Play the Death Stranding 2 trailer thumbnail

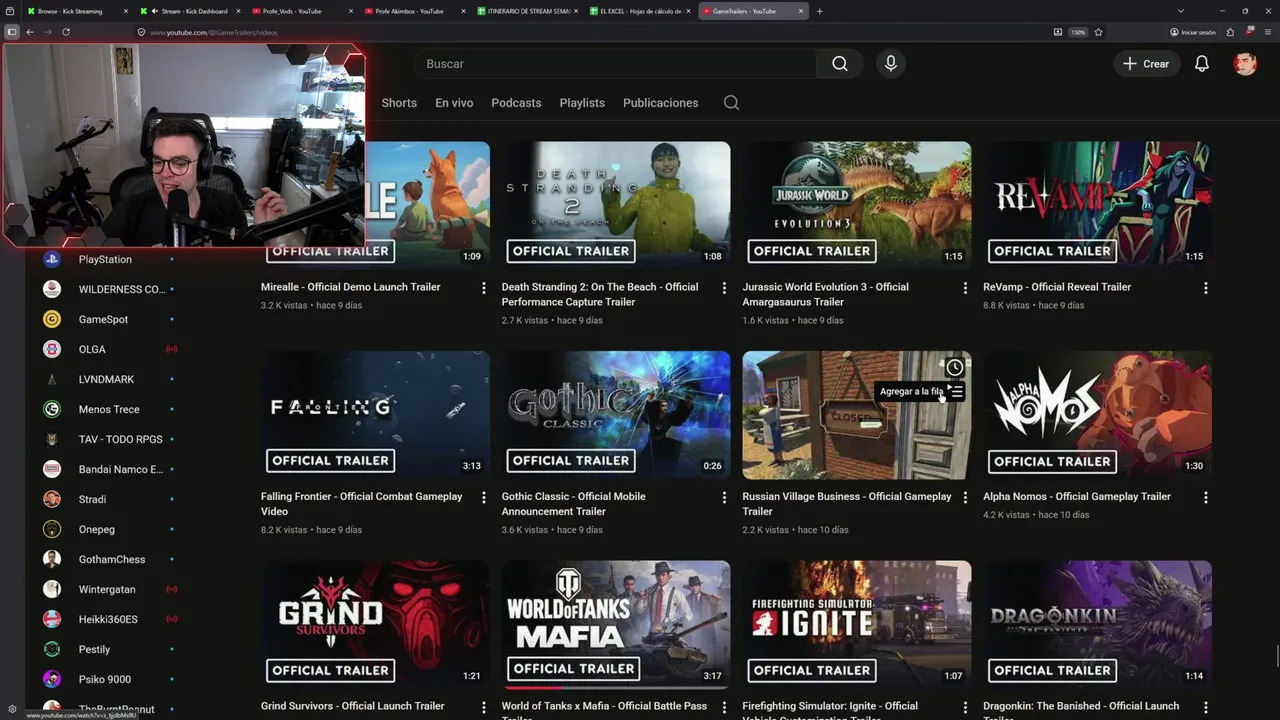(616, 205)
